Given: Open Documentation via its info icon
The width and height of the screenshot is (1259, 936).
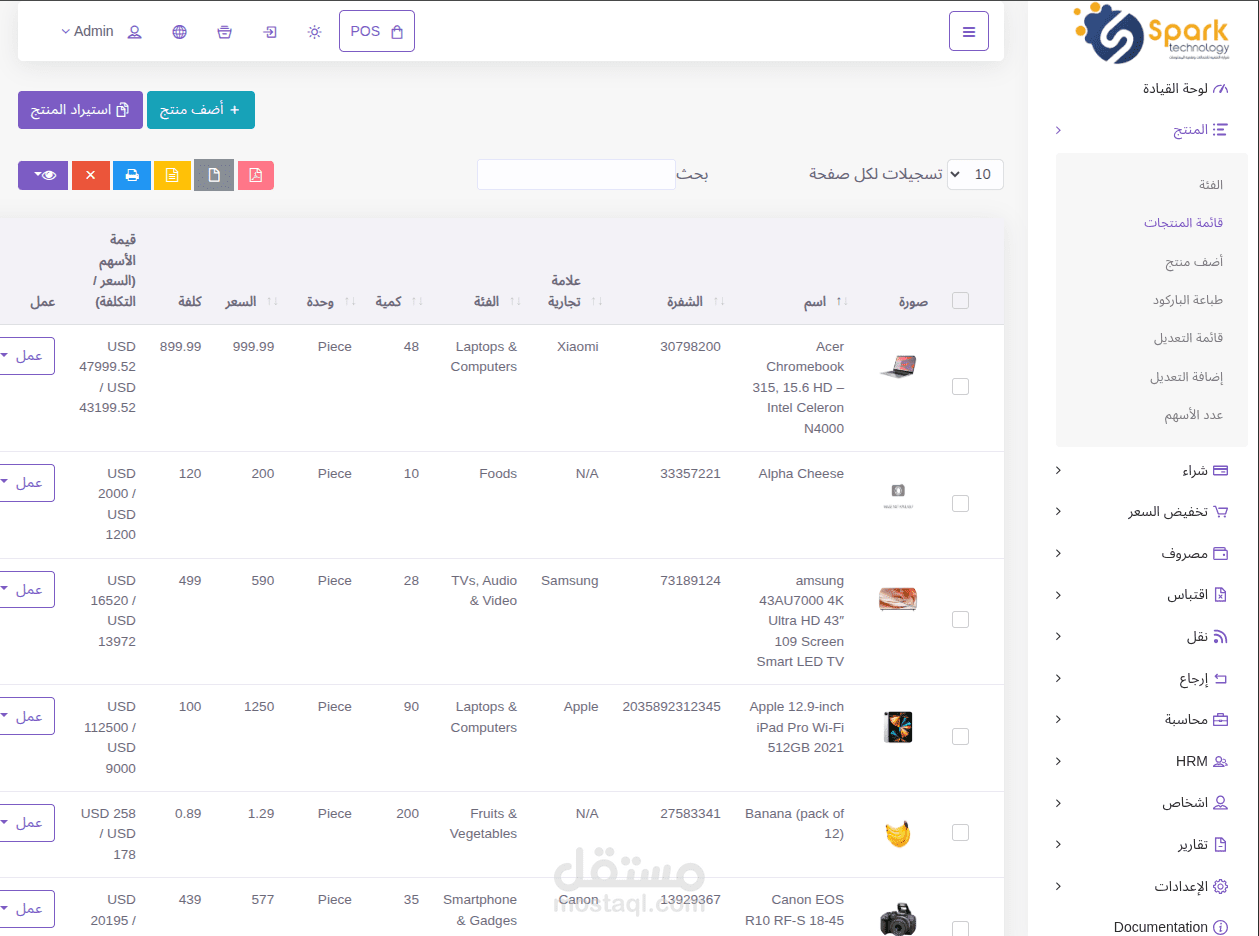Looking at the screenshot, I should point(1220,927).
